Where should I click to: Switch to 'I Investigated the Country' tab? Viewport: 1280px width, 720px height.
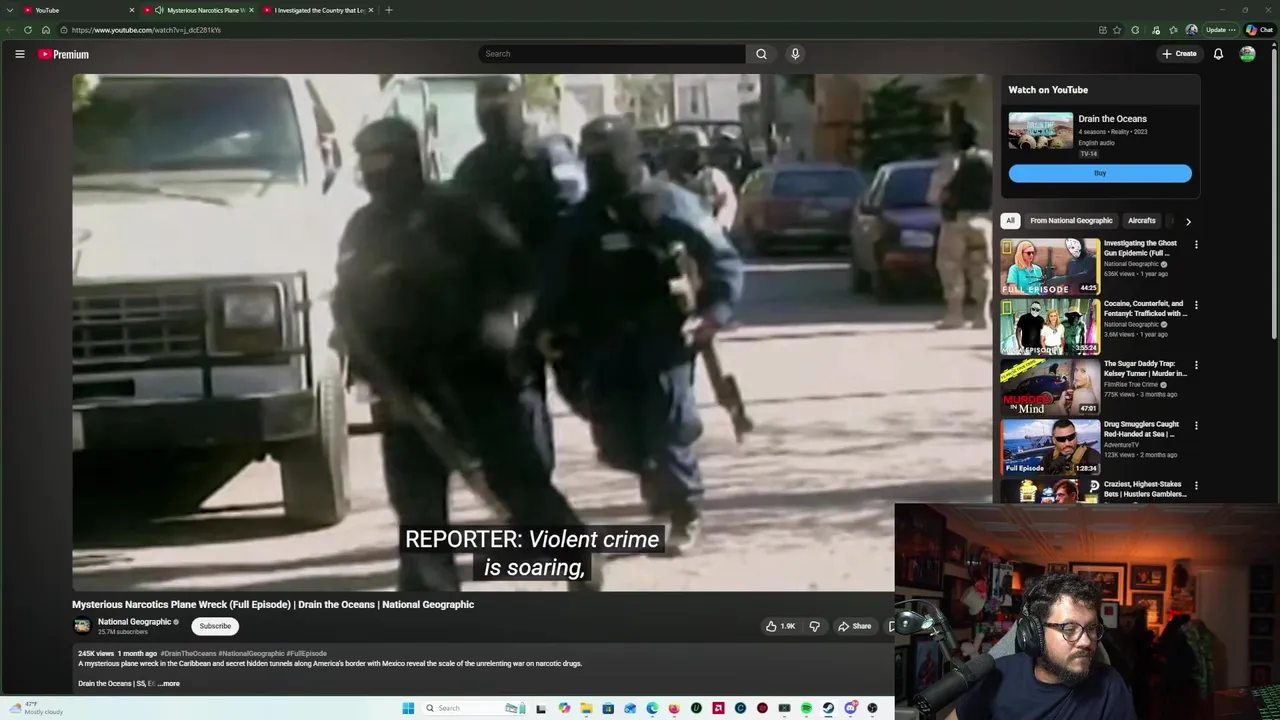[318, 10]
